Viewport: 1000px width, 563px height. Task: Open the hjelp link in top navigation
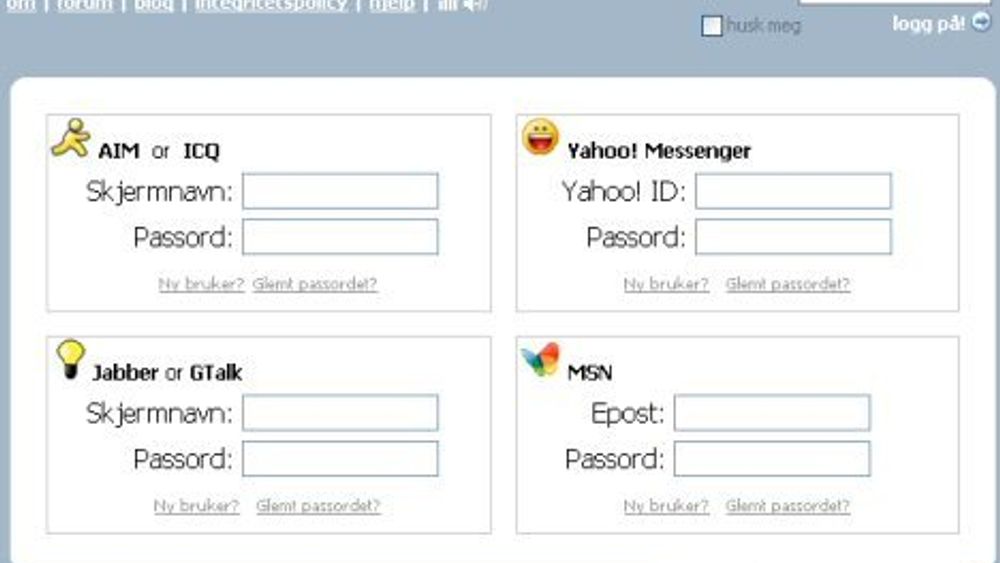[x=392, y=5]
